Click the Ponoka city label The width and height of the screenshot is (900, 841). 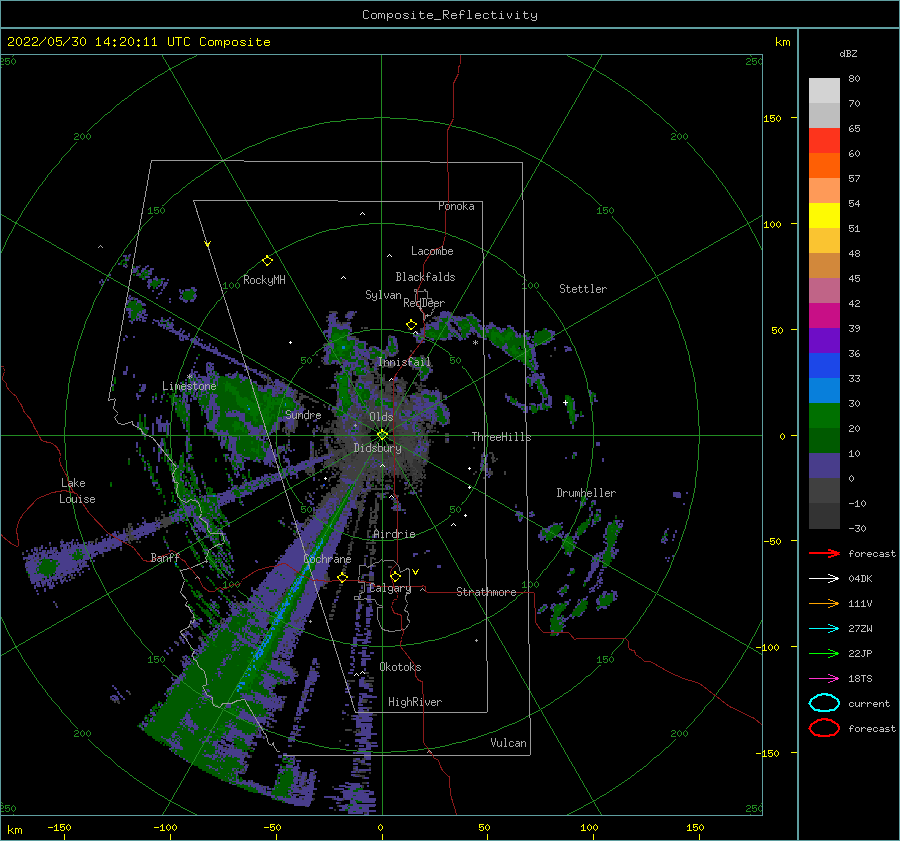point(456,206)
